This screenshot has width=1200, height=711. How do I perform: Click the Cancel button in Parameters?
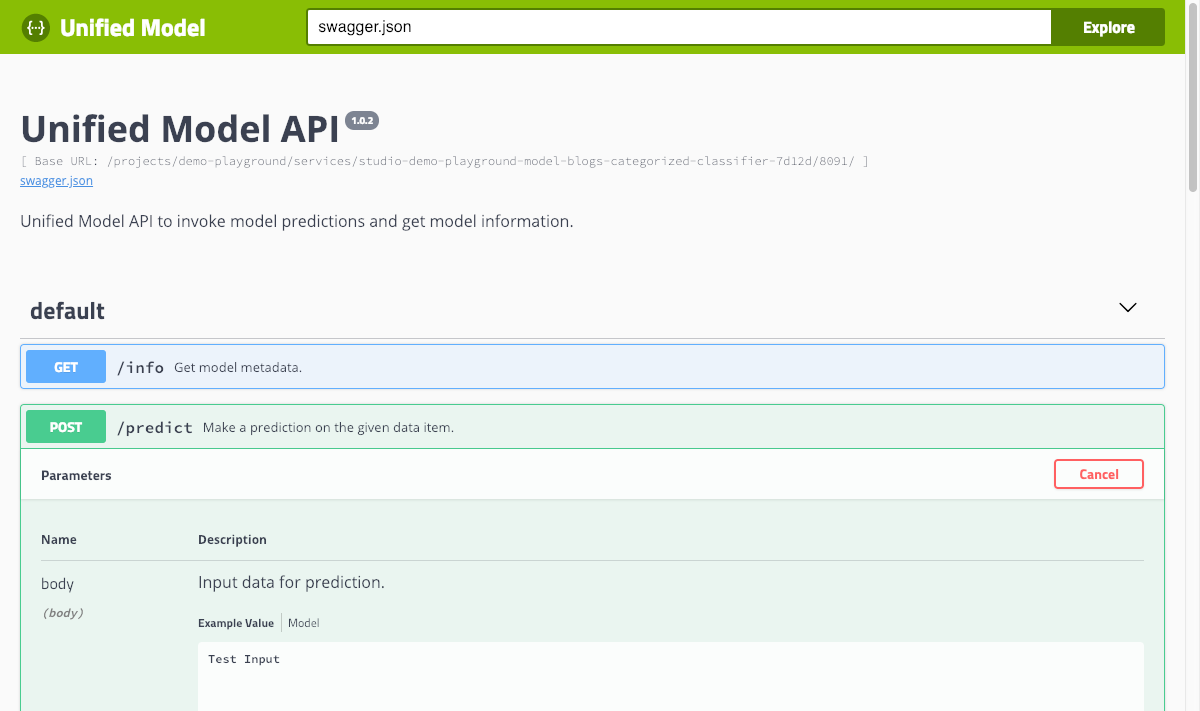pos(1098,474)
